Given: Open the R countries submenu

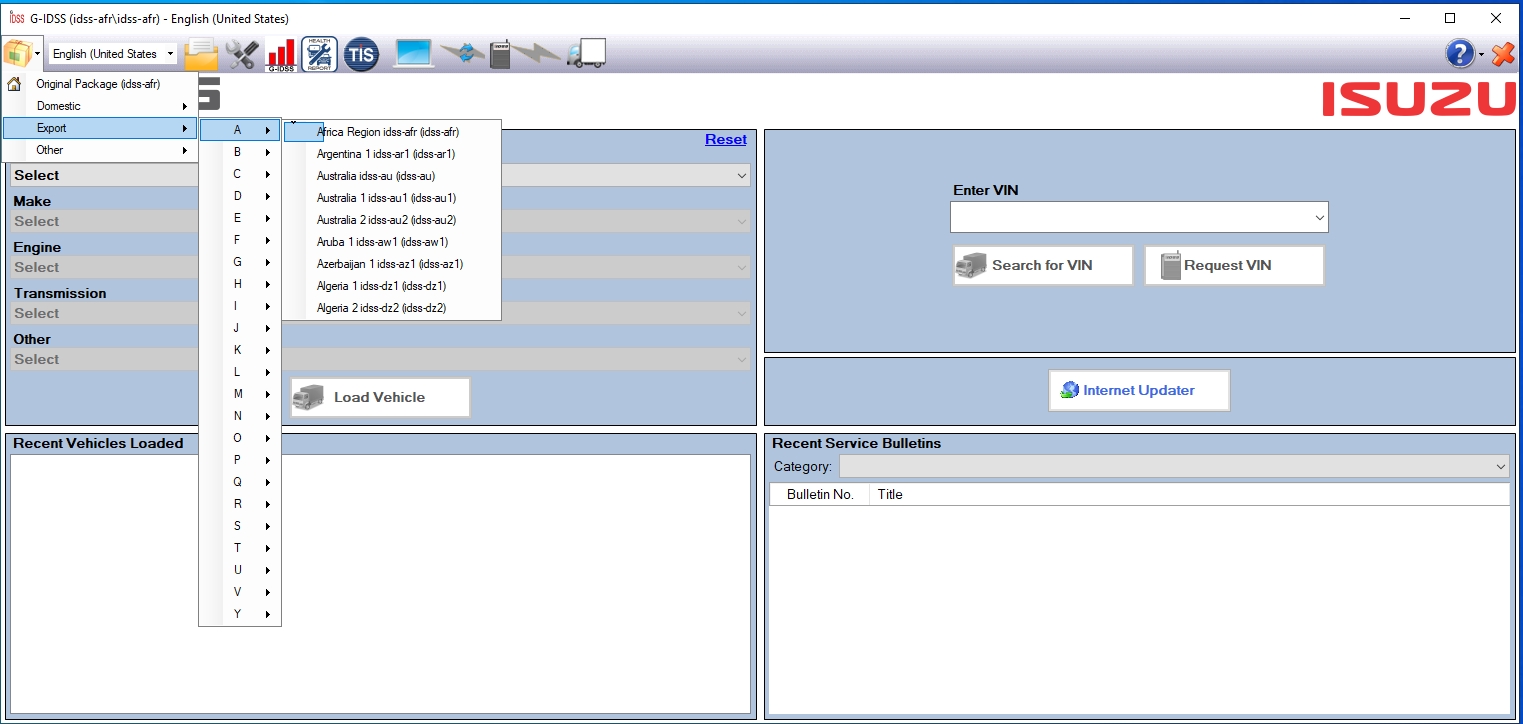Looking at the screenshot, I should (x=240, y=504).
